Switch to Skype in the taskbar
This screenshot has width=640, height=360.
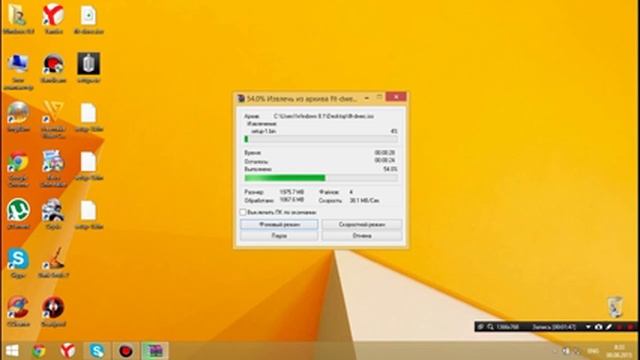coord(97,351)
